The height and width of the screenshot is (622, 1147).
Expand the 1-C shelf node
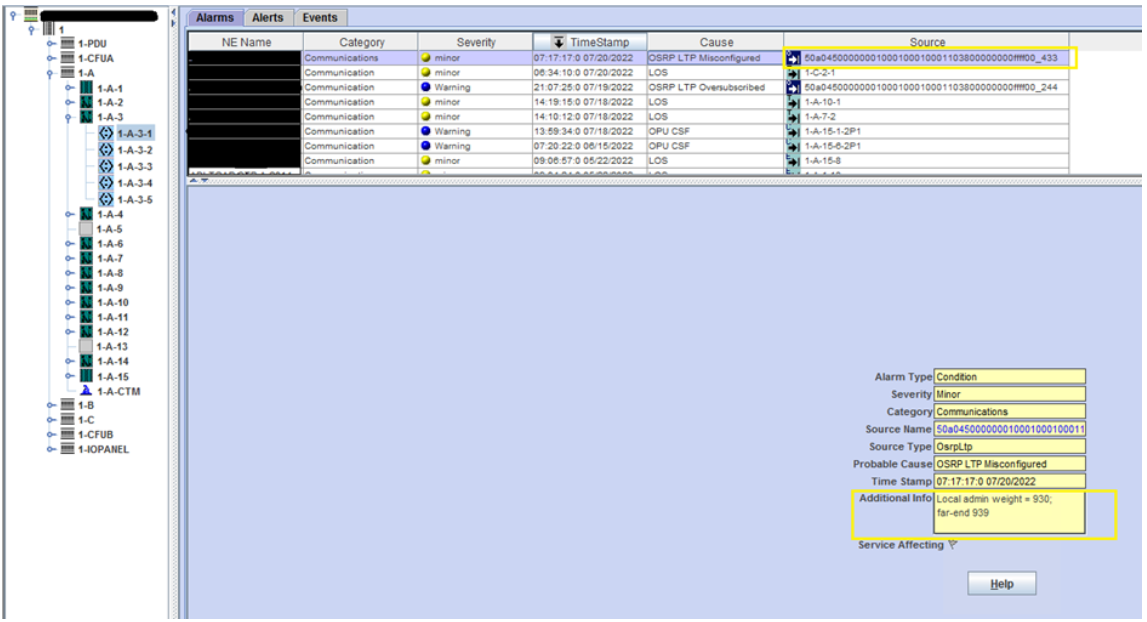click(x=50, y=419)
